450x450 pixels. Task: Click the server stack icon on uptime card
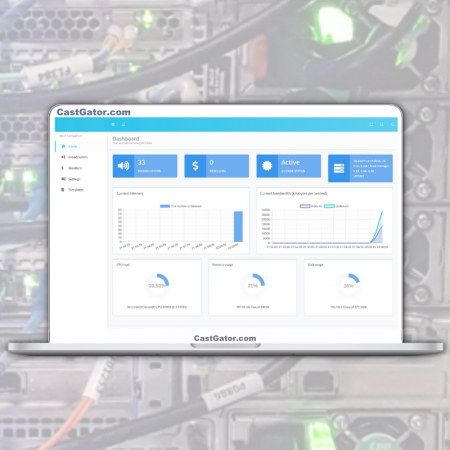(339, 168)
